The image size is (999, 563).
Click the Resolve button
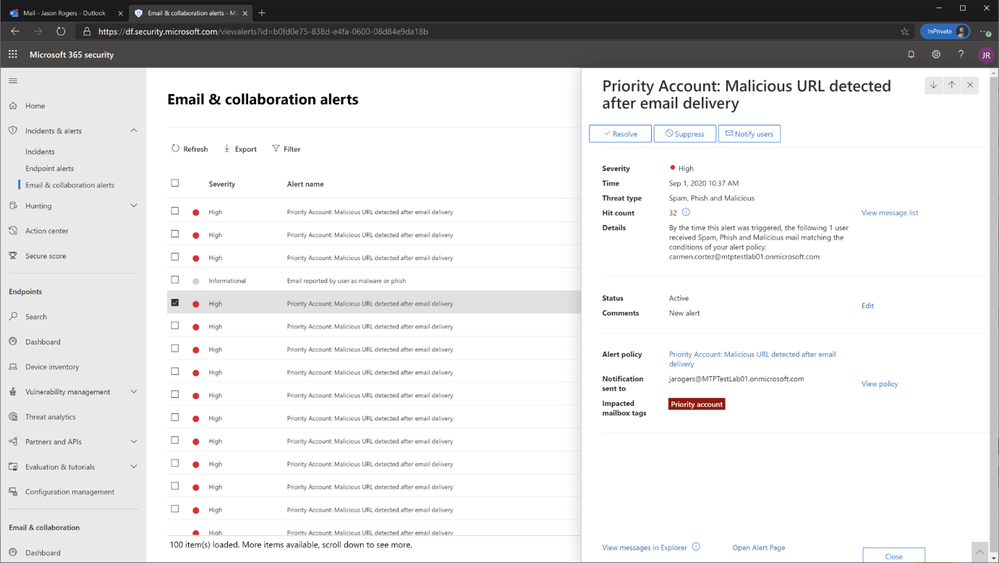coord(620,134)
